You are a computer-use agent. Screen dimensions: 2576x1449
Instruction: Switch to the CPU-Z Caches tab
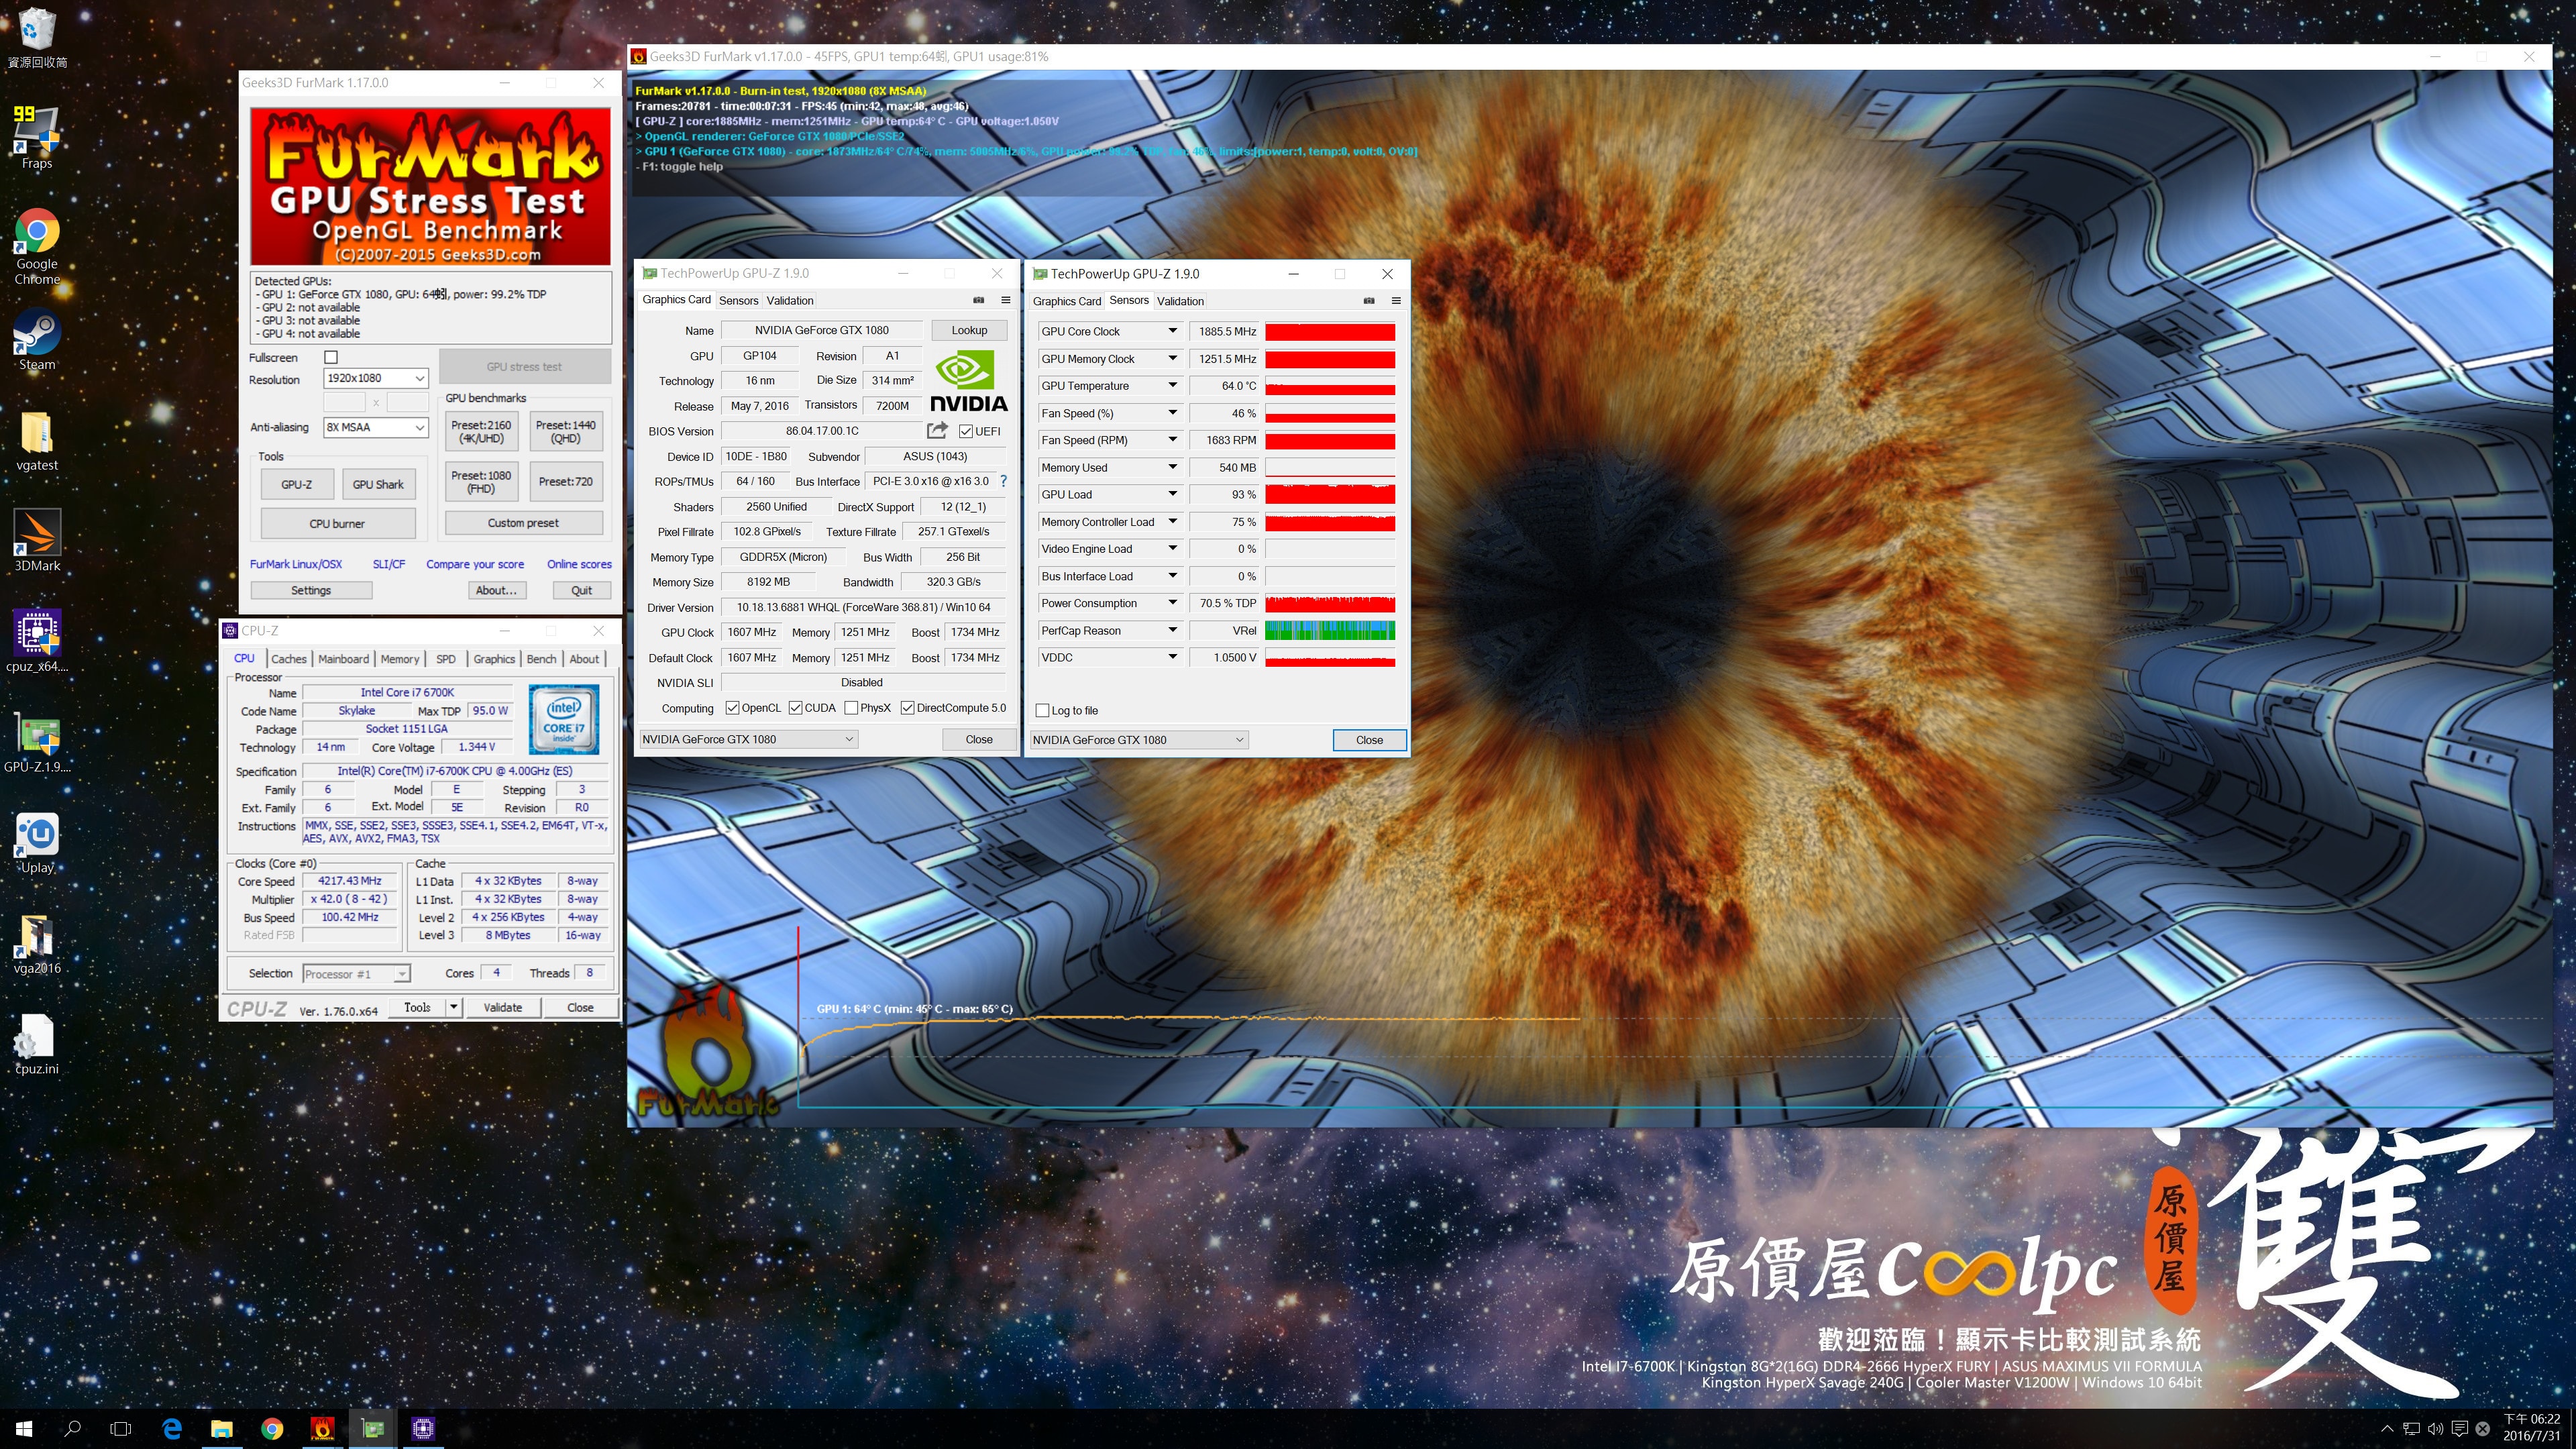click(x=289, y=659)
